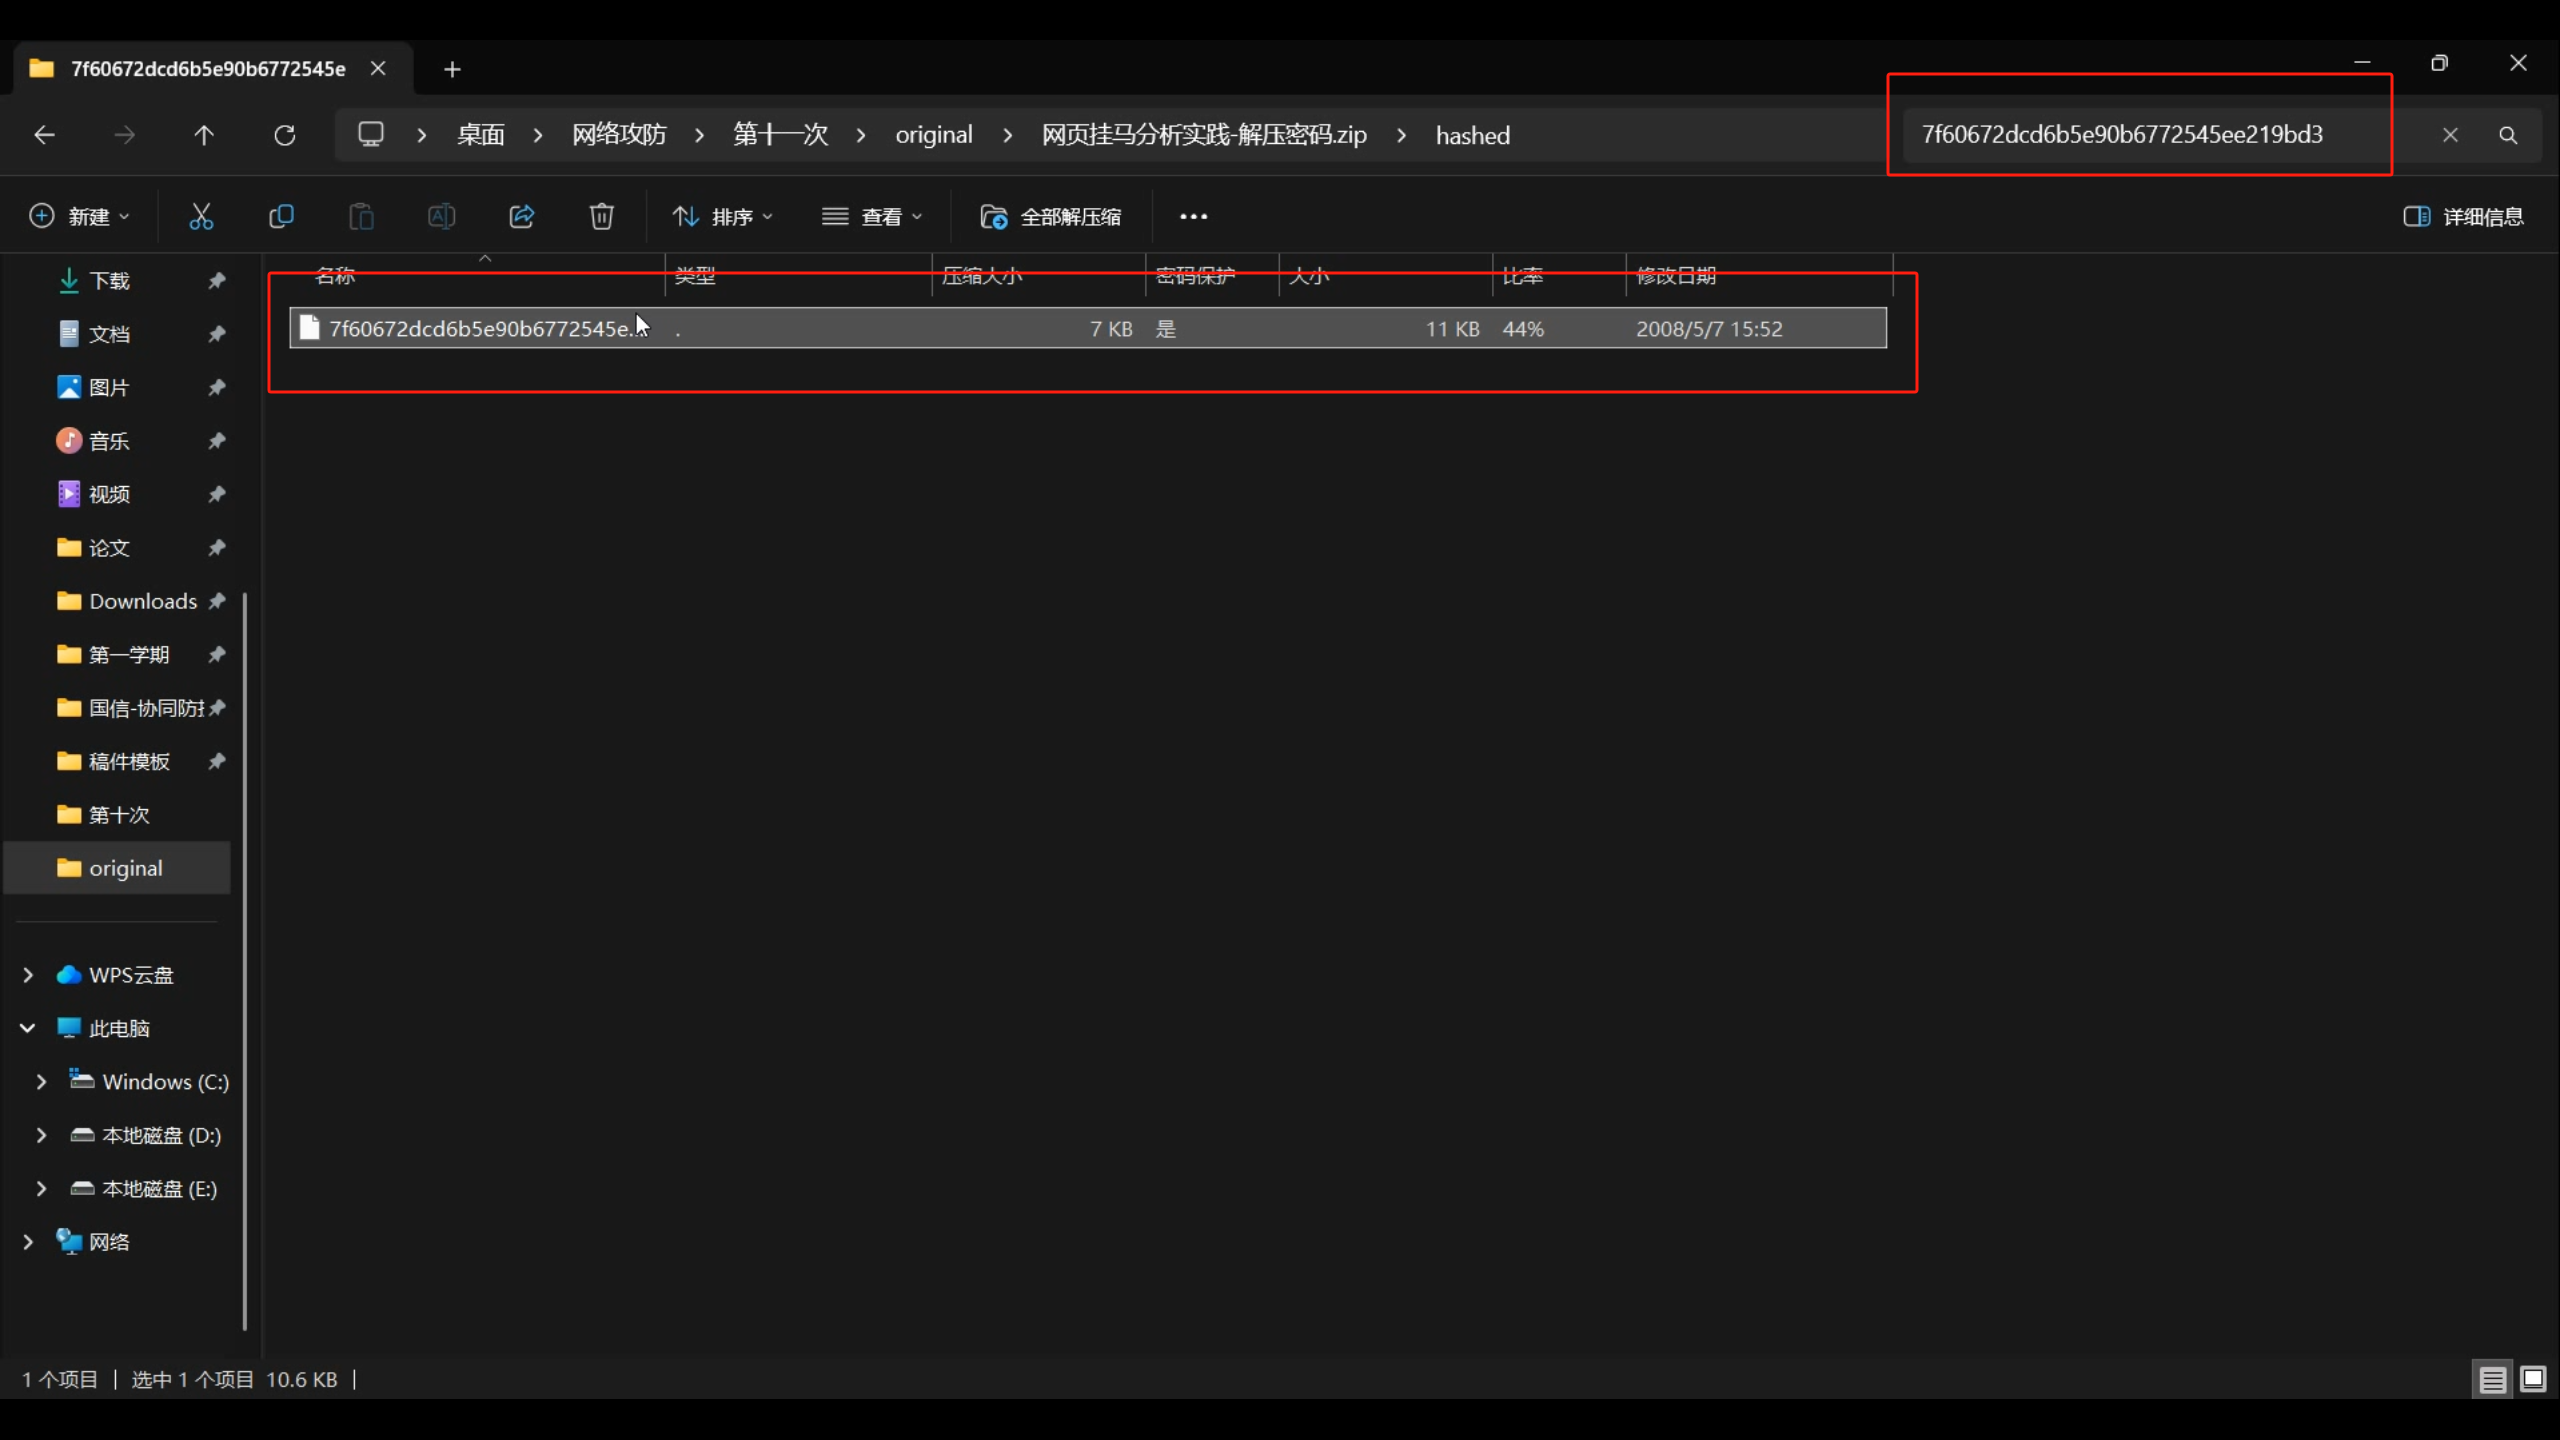Open the three-dots more options menu
Screen dimensions: 2560x1440
(1193, 216)
